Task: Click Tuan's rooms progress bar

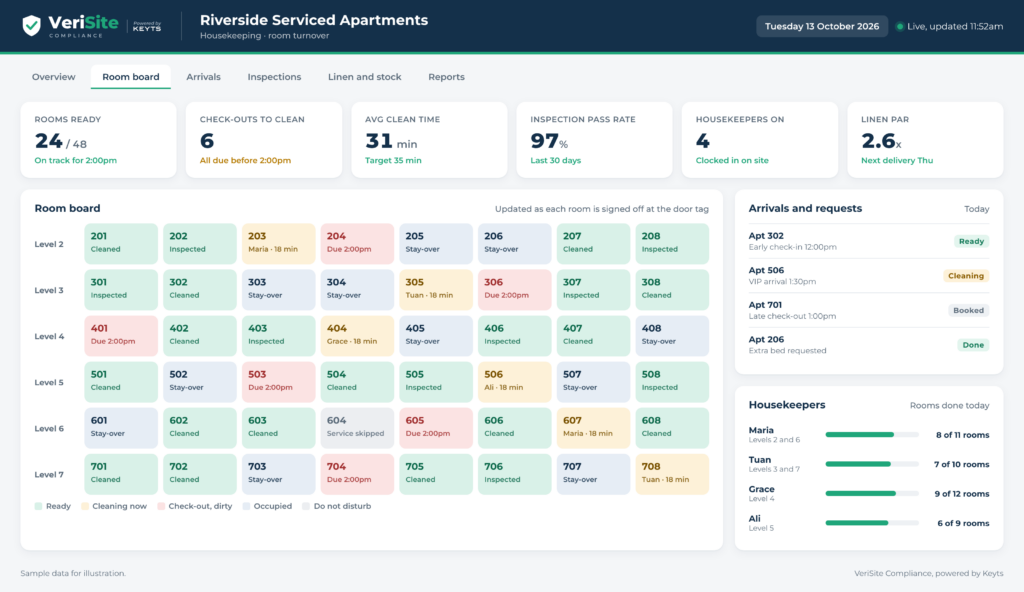Action: pos(872,465)
